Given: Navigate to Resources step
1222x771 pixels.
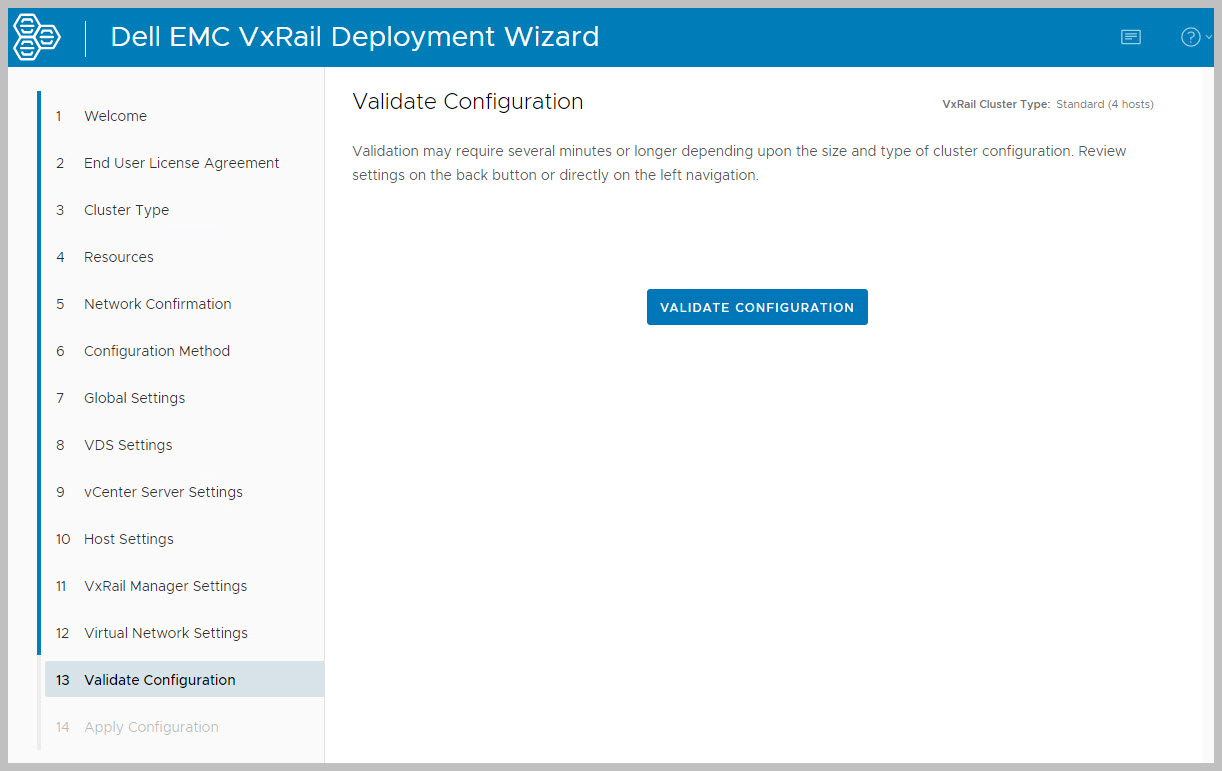Looking at the screenshot, I should coord(118,257).
